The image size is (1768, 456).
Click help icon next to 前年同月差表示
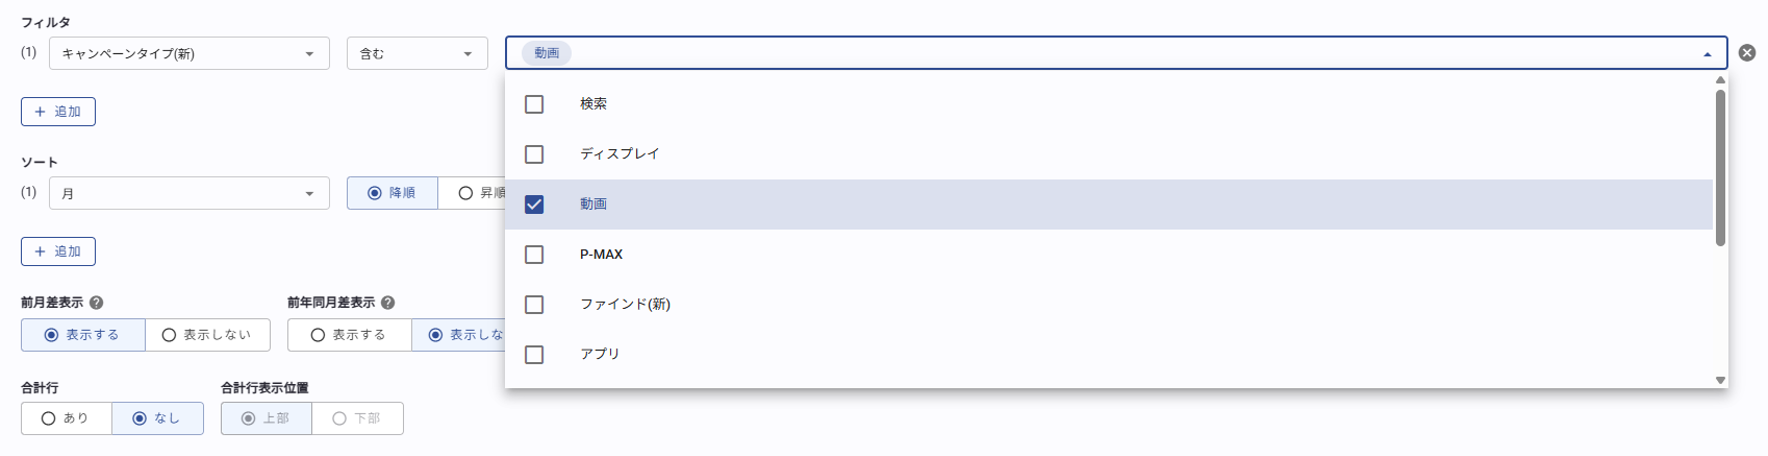(388, 302)
